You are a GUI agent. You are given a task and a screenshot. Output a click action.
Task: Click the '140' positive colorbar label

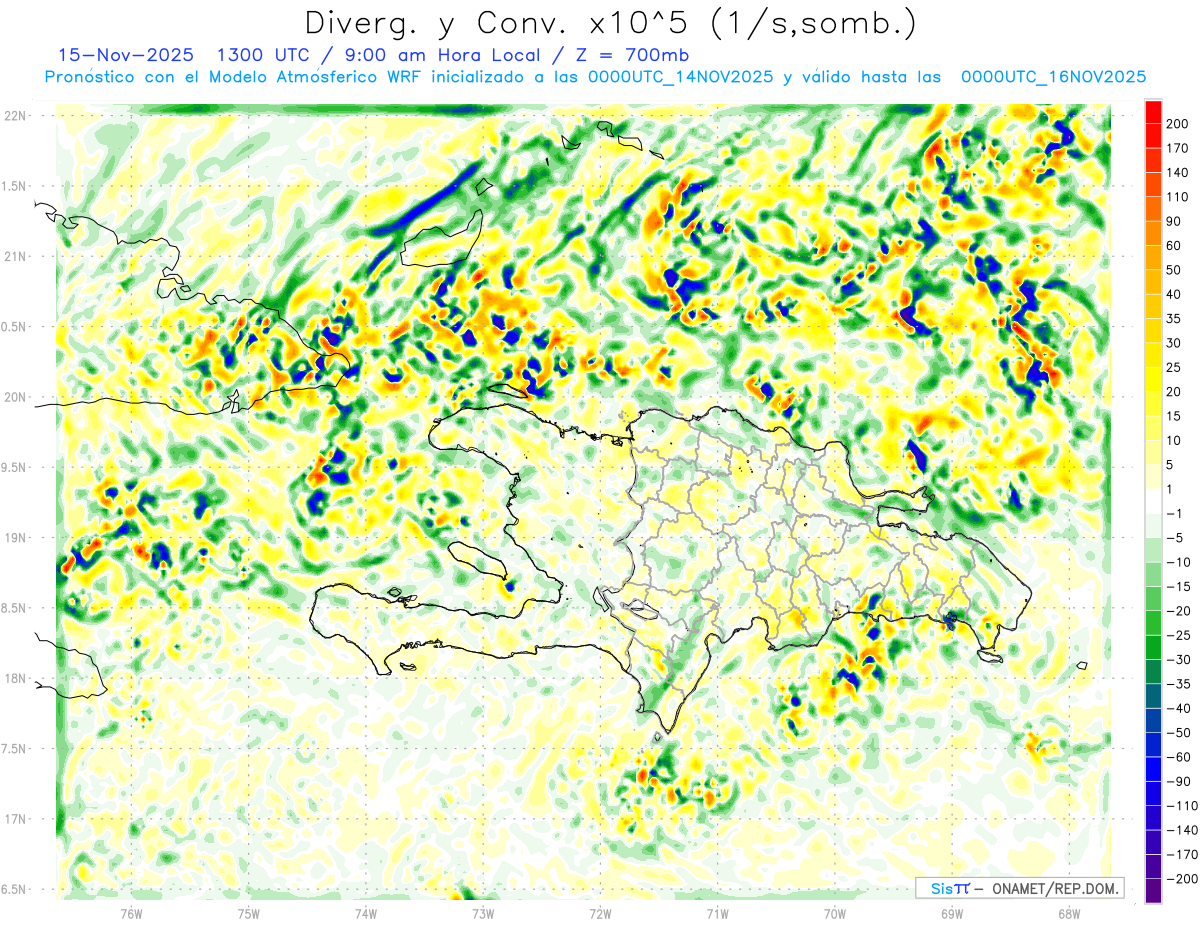pos(1178,173)
